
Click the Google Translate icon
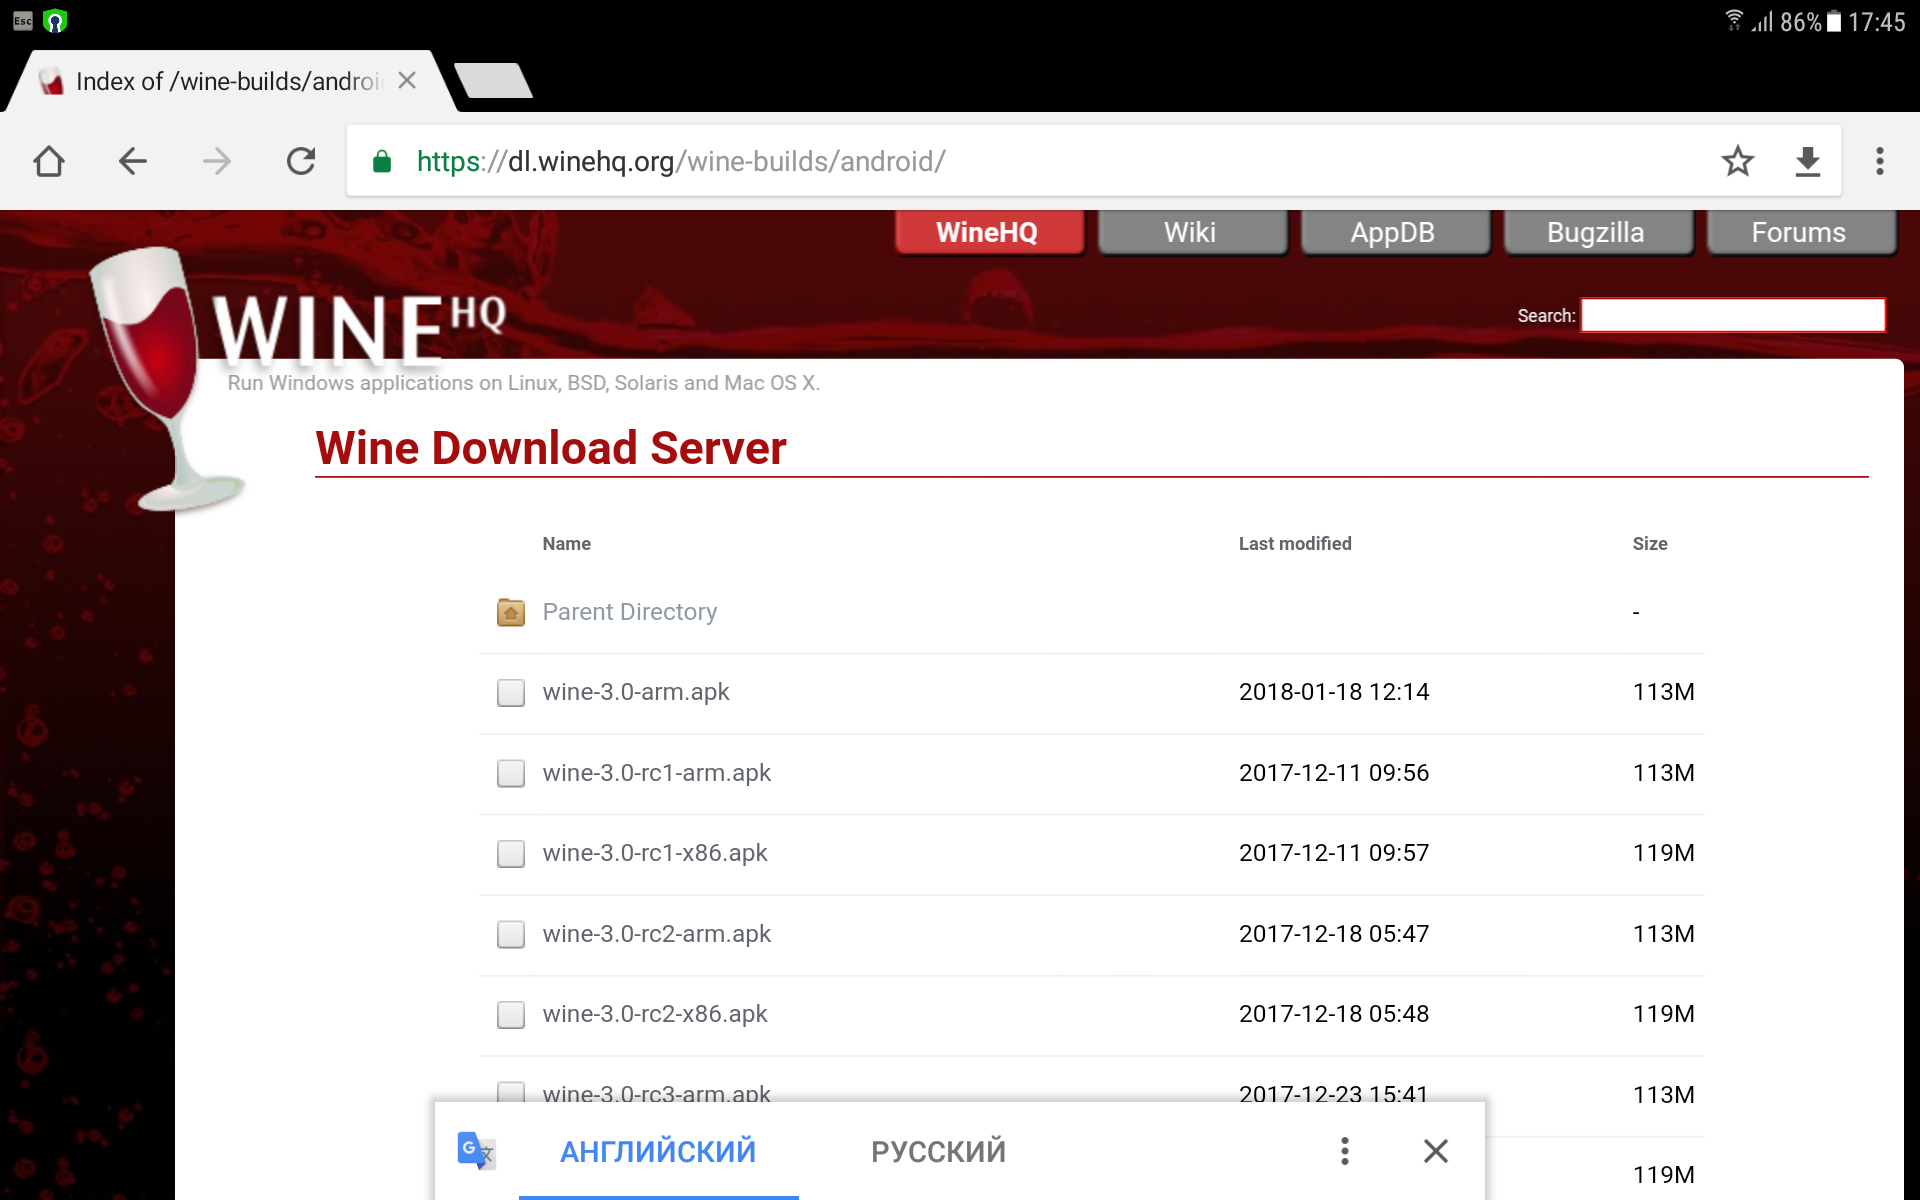(476, 1151)
